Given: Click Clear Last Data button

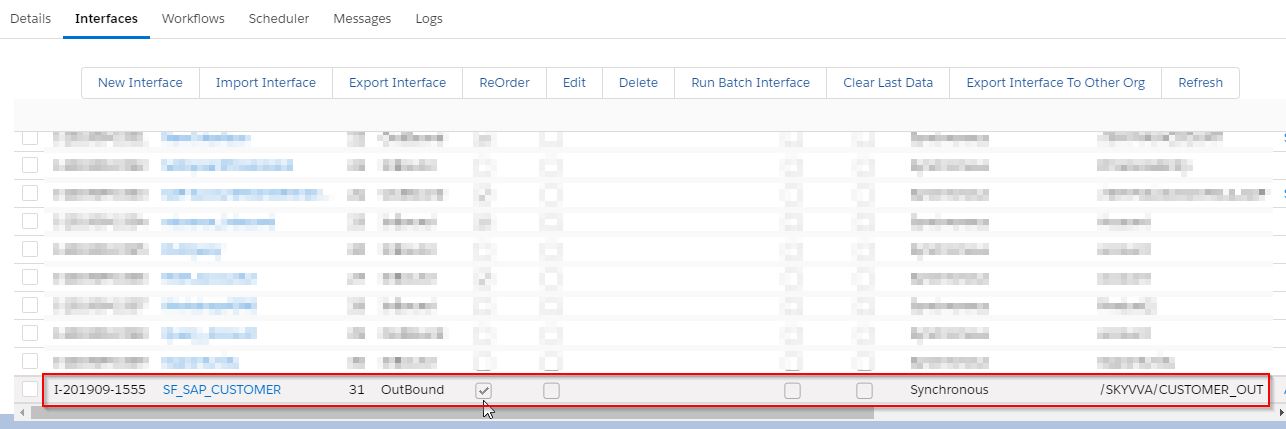Looking at the screenshot, I should (x=888, y=83).
